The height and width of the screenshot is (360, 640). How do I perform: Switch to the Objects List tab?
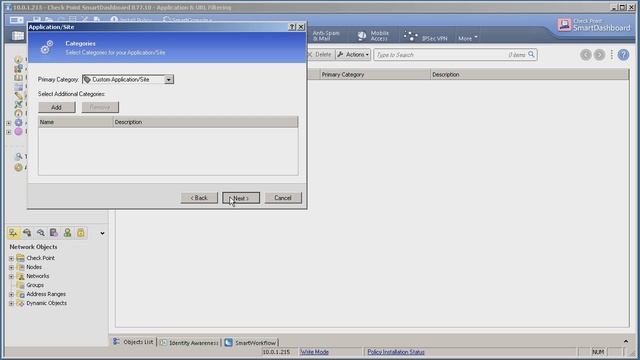point(133,342)
